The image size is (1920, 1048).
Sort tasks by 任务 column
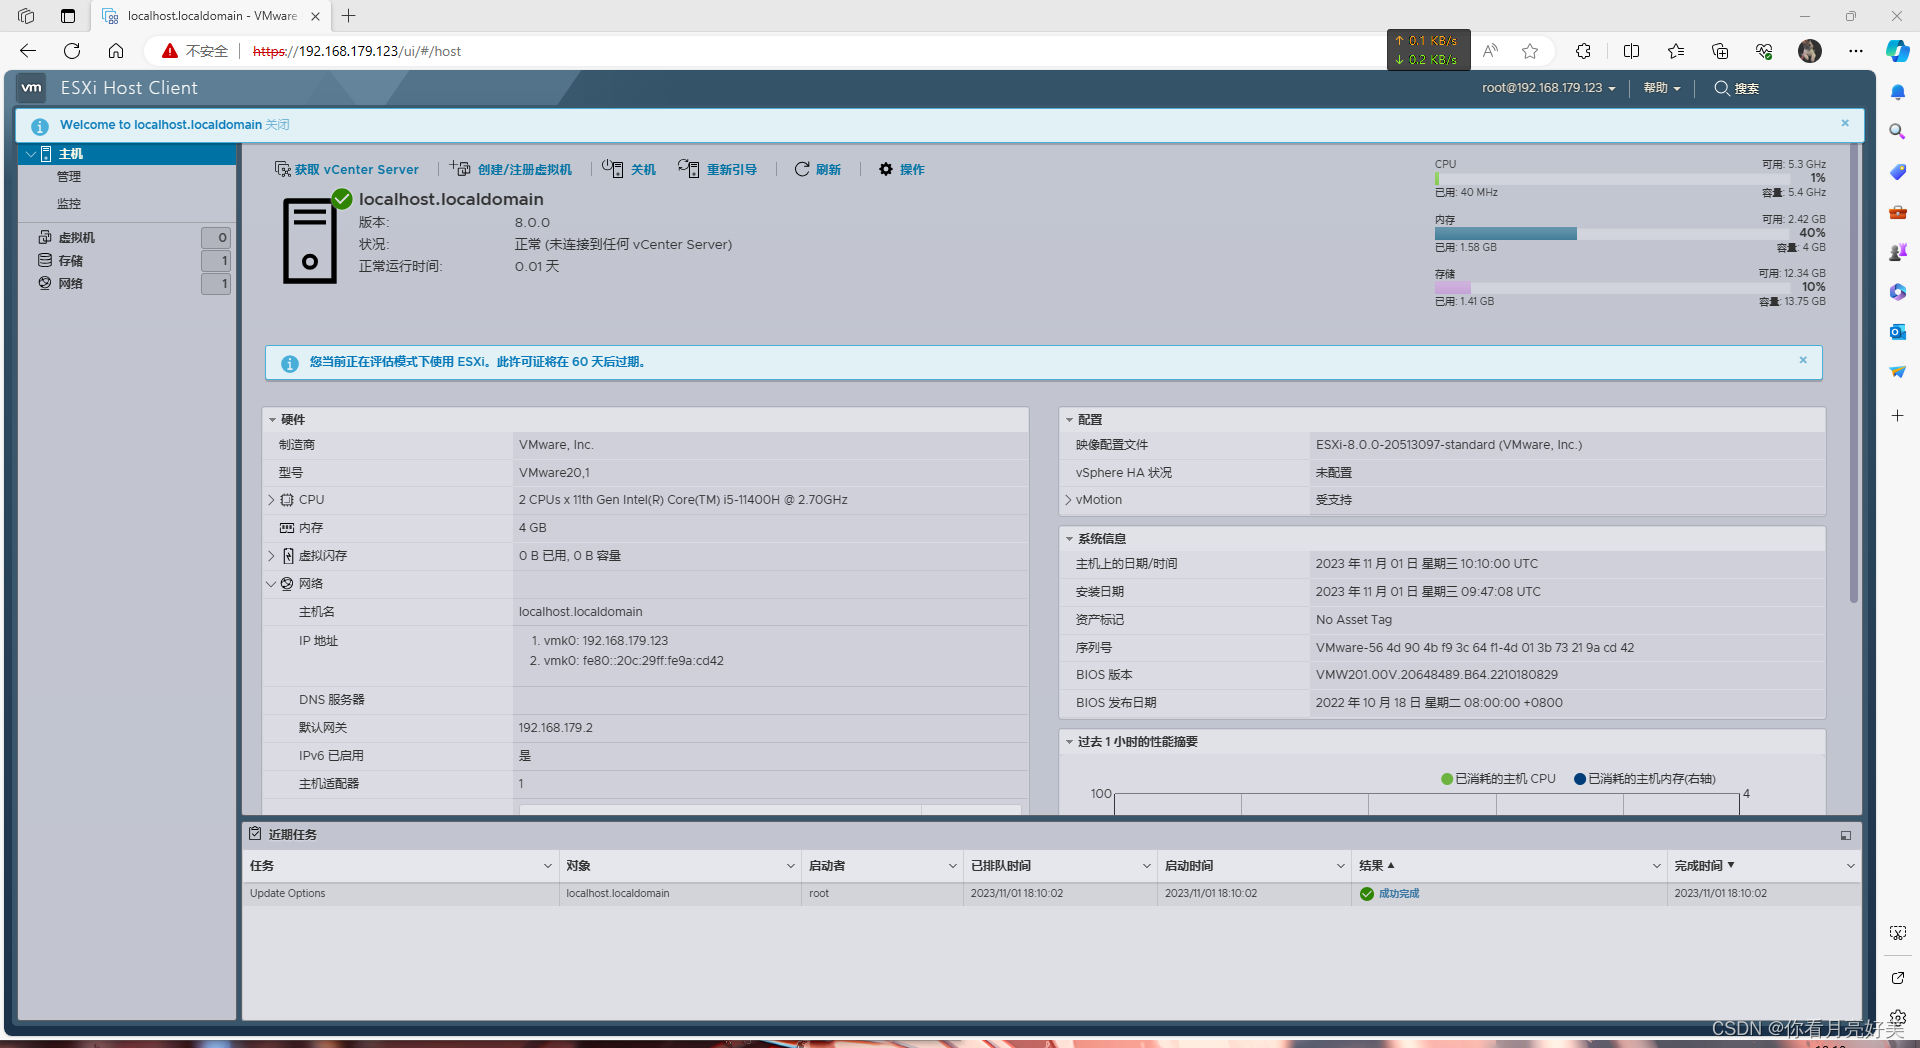tap(262, 866)
